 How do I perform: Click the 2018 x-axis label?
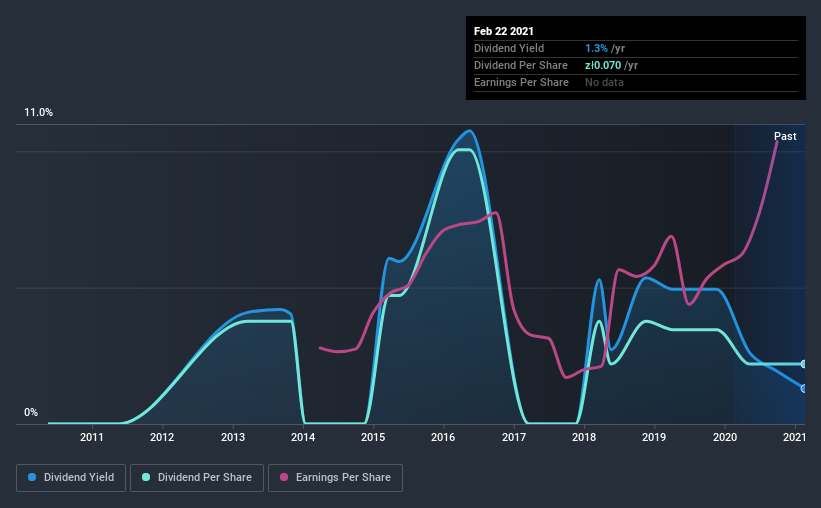click(x=584, y=437)
